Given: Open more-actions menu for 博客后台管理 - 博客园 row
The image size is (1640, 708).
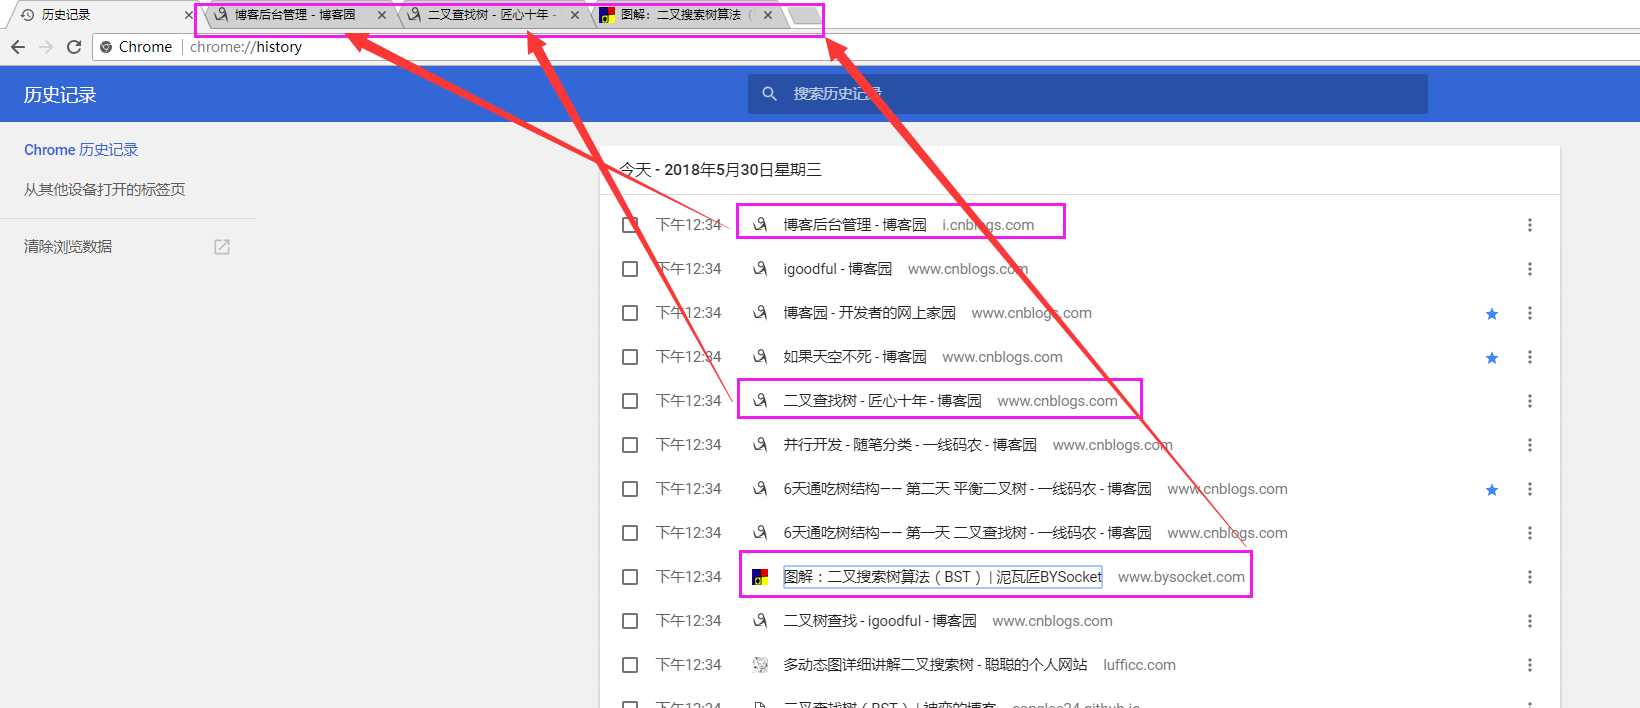Looking at the screenshot, I should (x=1530, y=225).
